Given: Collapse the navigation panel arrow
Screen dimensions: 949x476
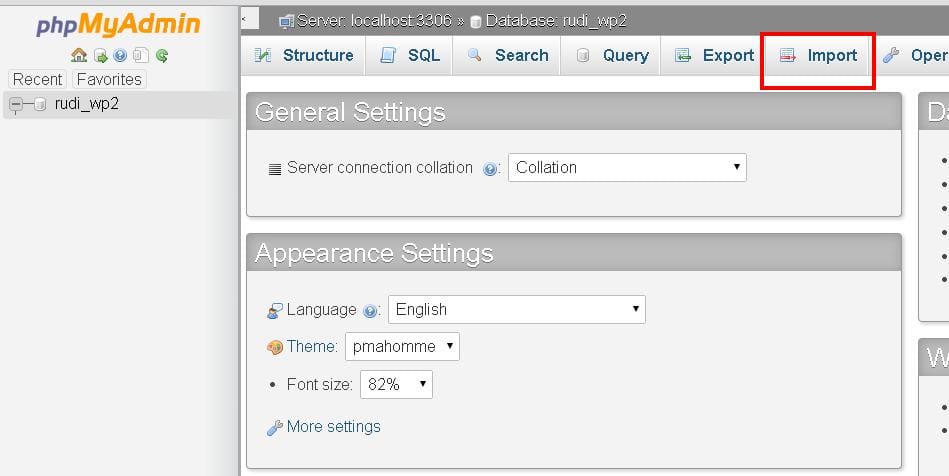Looking at the screenshot, I should 250,19.
